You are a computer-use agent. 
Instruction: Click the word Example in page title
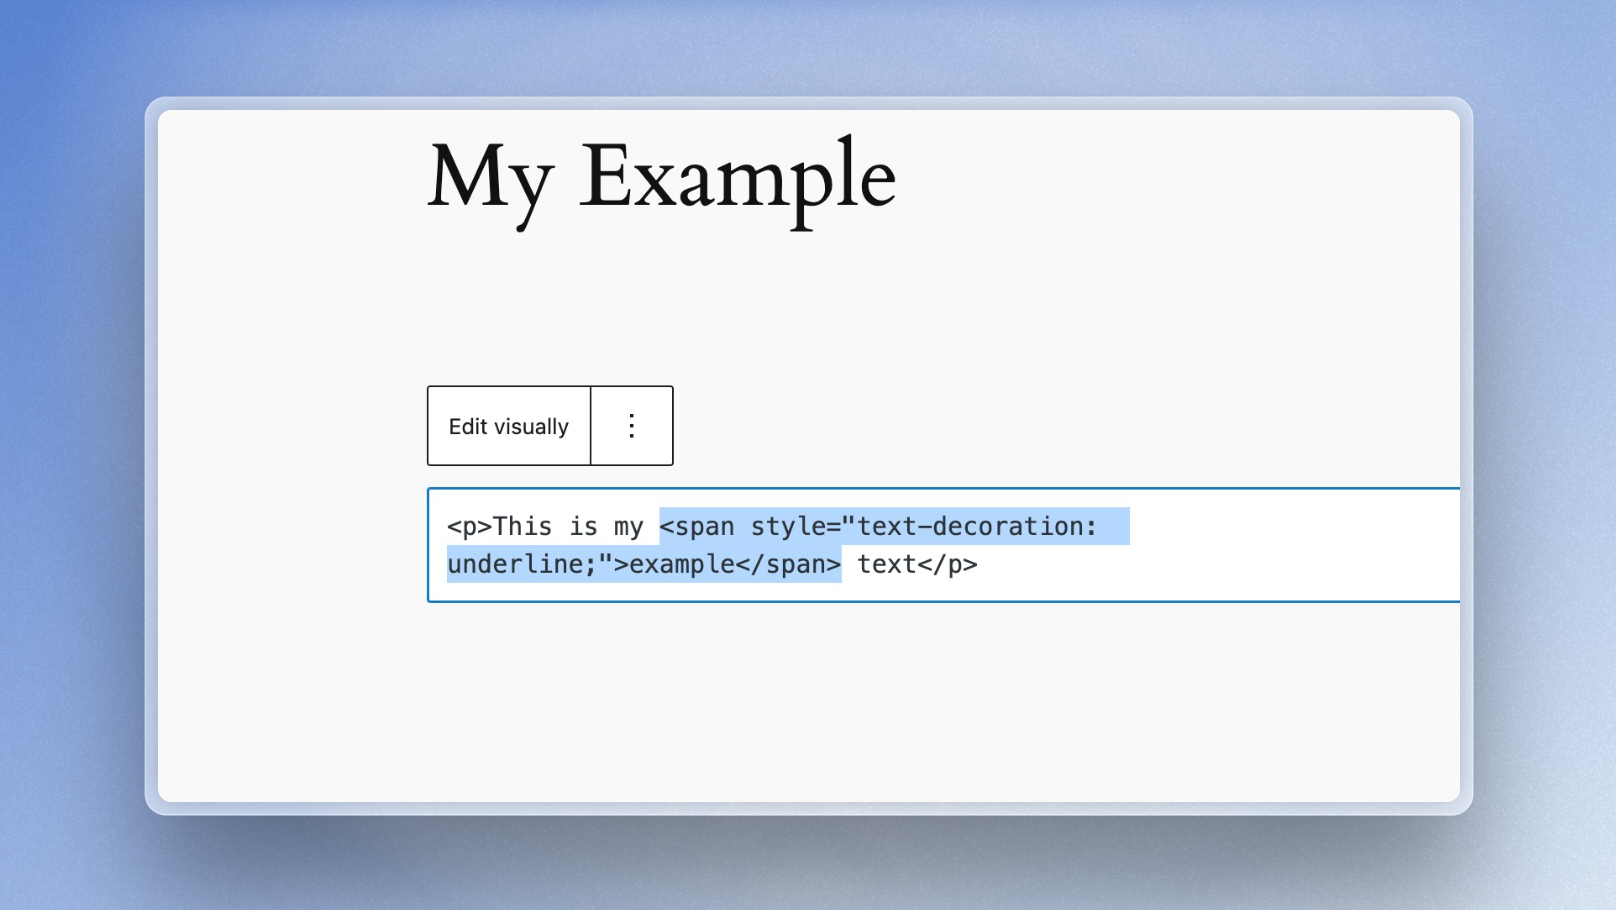[737, 180]
